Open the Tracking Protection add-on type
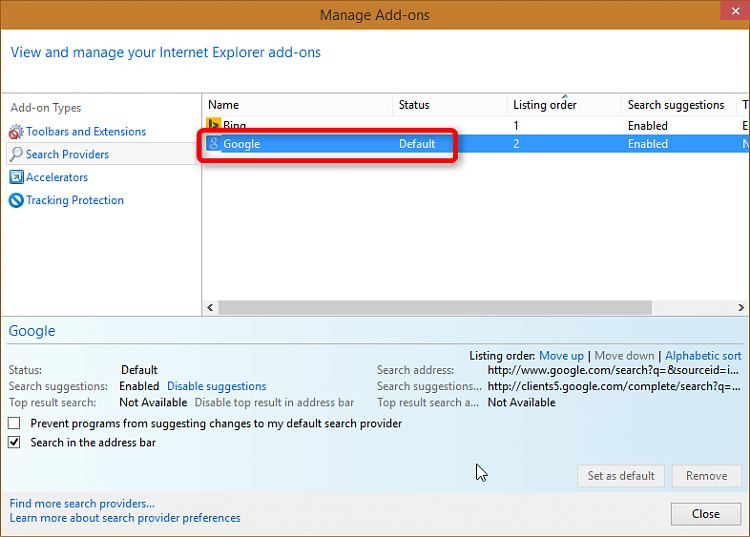 75,200
